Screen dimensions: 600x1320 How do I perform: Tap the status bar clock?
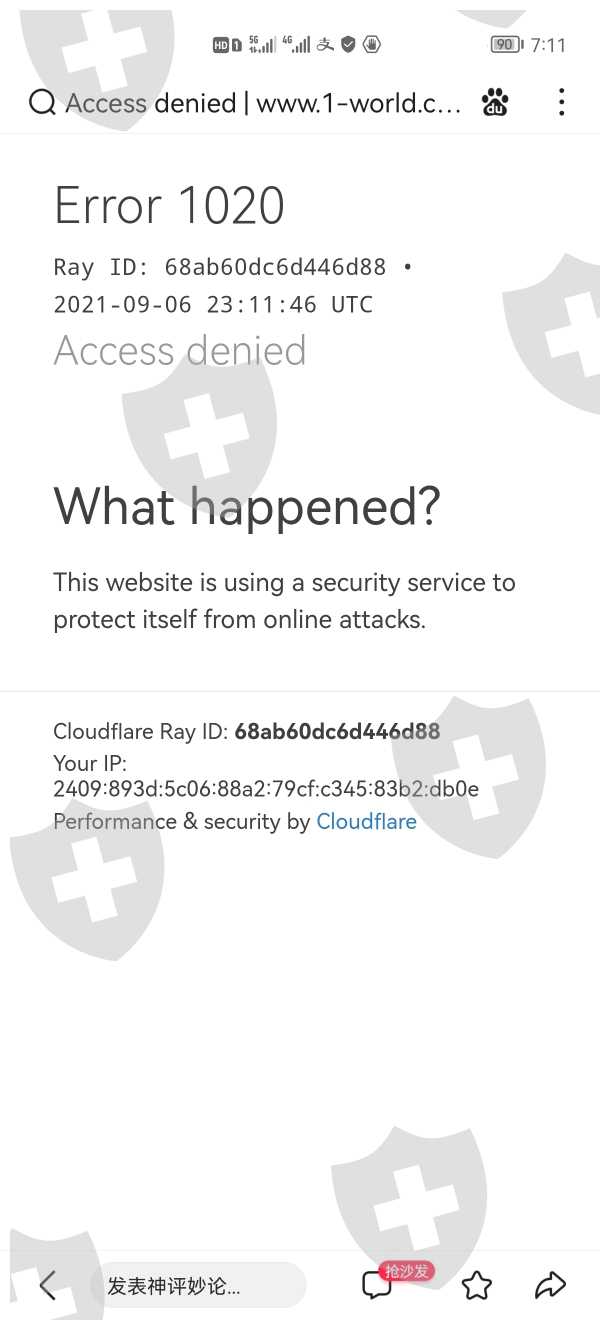pyautogui.click(x=548, y=45)
